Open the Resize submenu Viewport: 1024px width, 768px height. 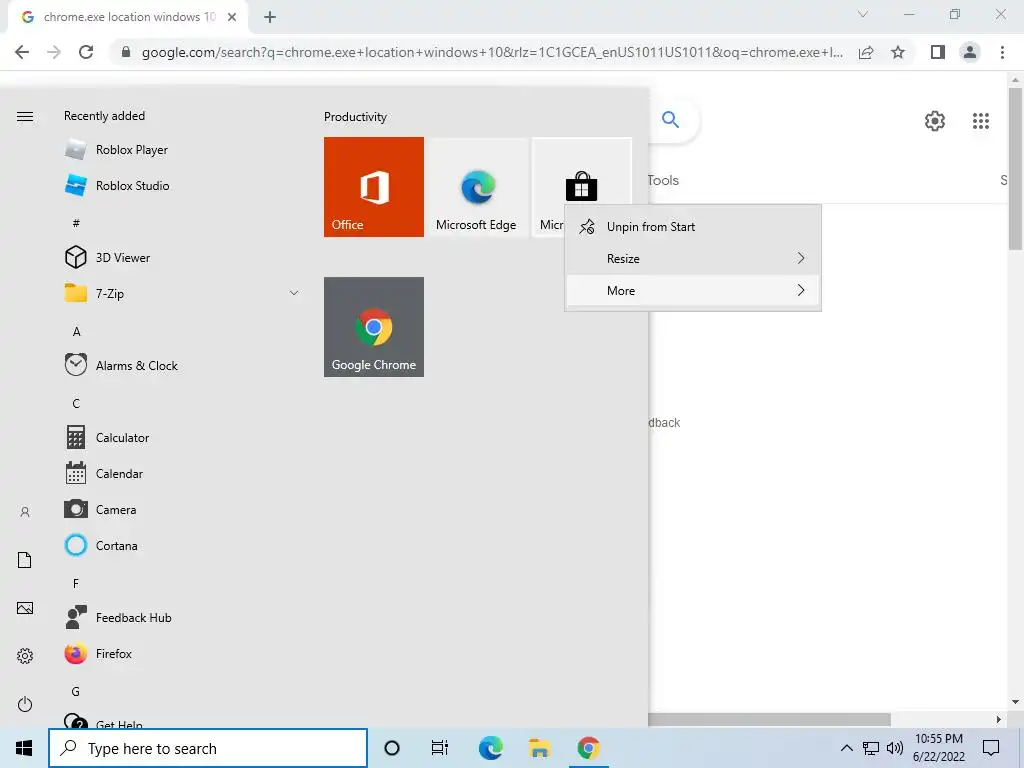tap(692, 259)
